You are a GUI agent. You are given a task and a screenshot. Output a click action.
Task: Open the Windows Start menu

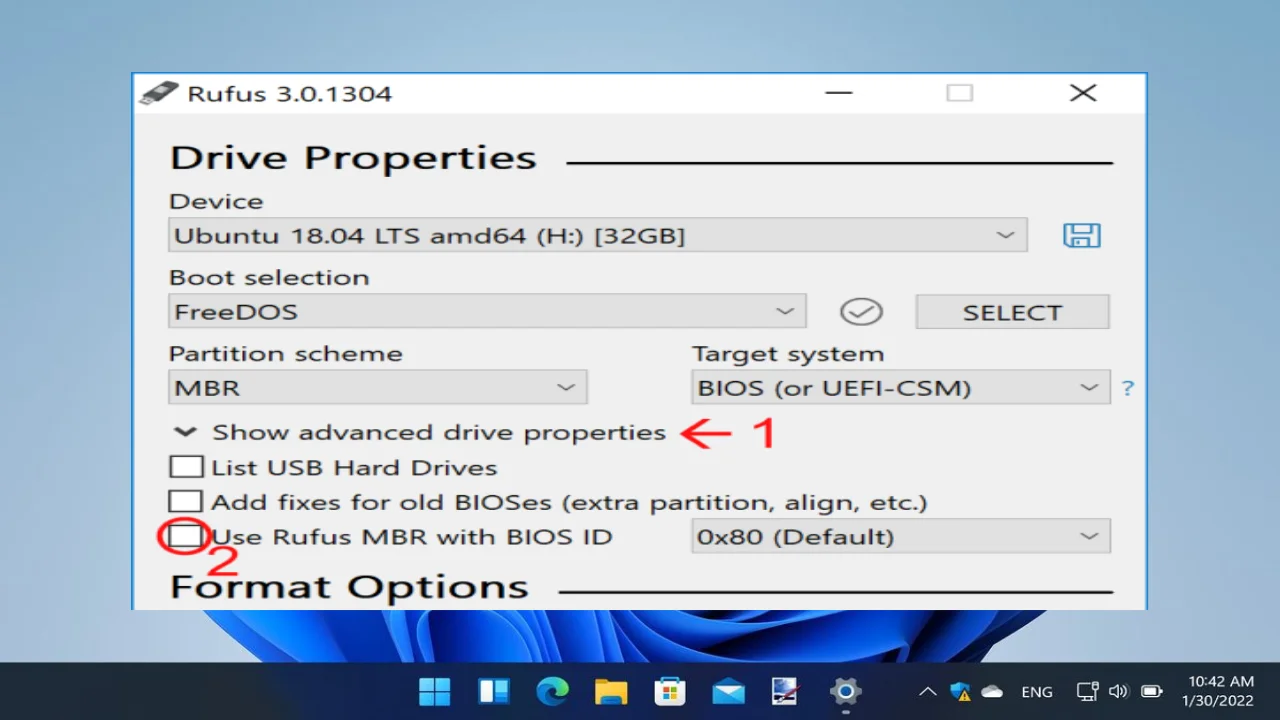point(434,691)
